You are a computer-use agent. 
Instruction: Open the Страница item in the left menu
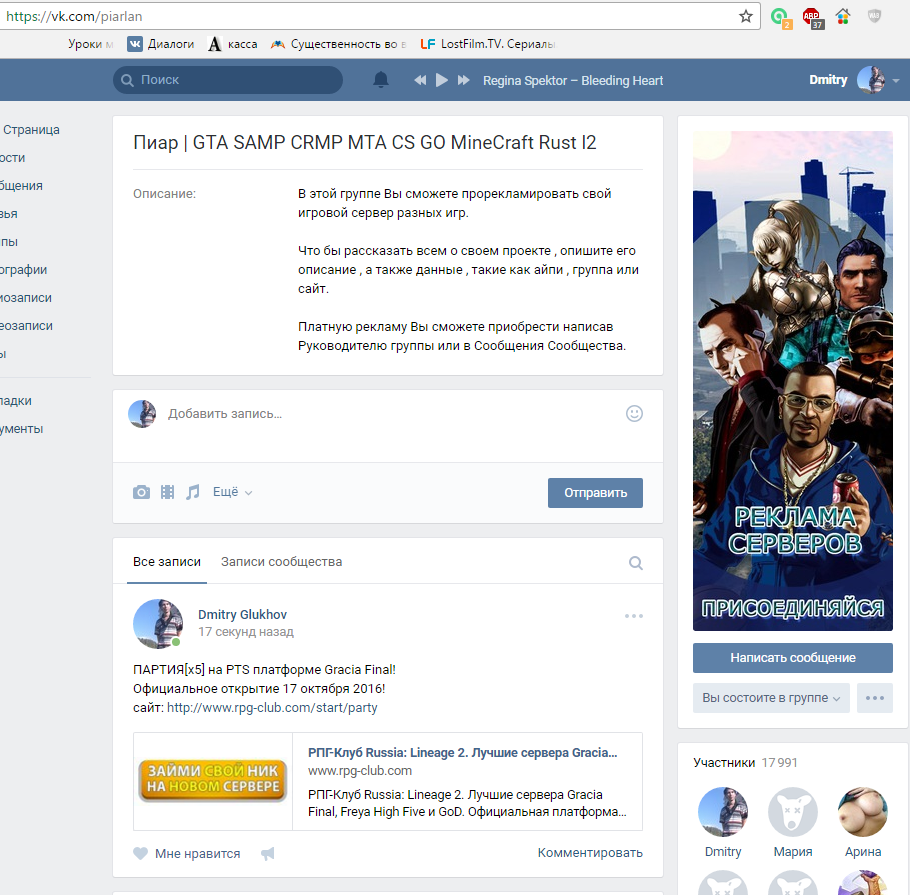(30, 129)
